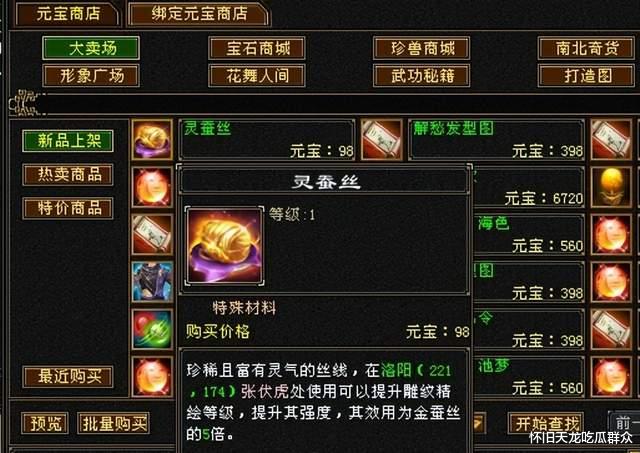Image resolution: width=640 pixels, height=453 pixels.
Task: Open the 武功秘籍 category
Action: 422,76
